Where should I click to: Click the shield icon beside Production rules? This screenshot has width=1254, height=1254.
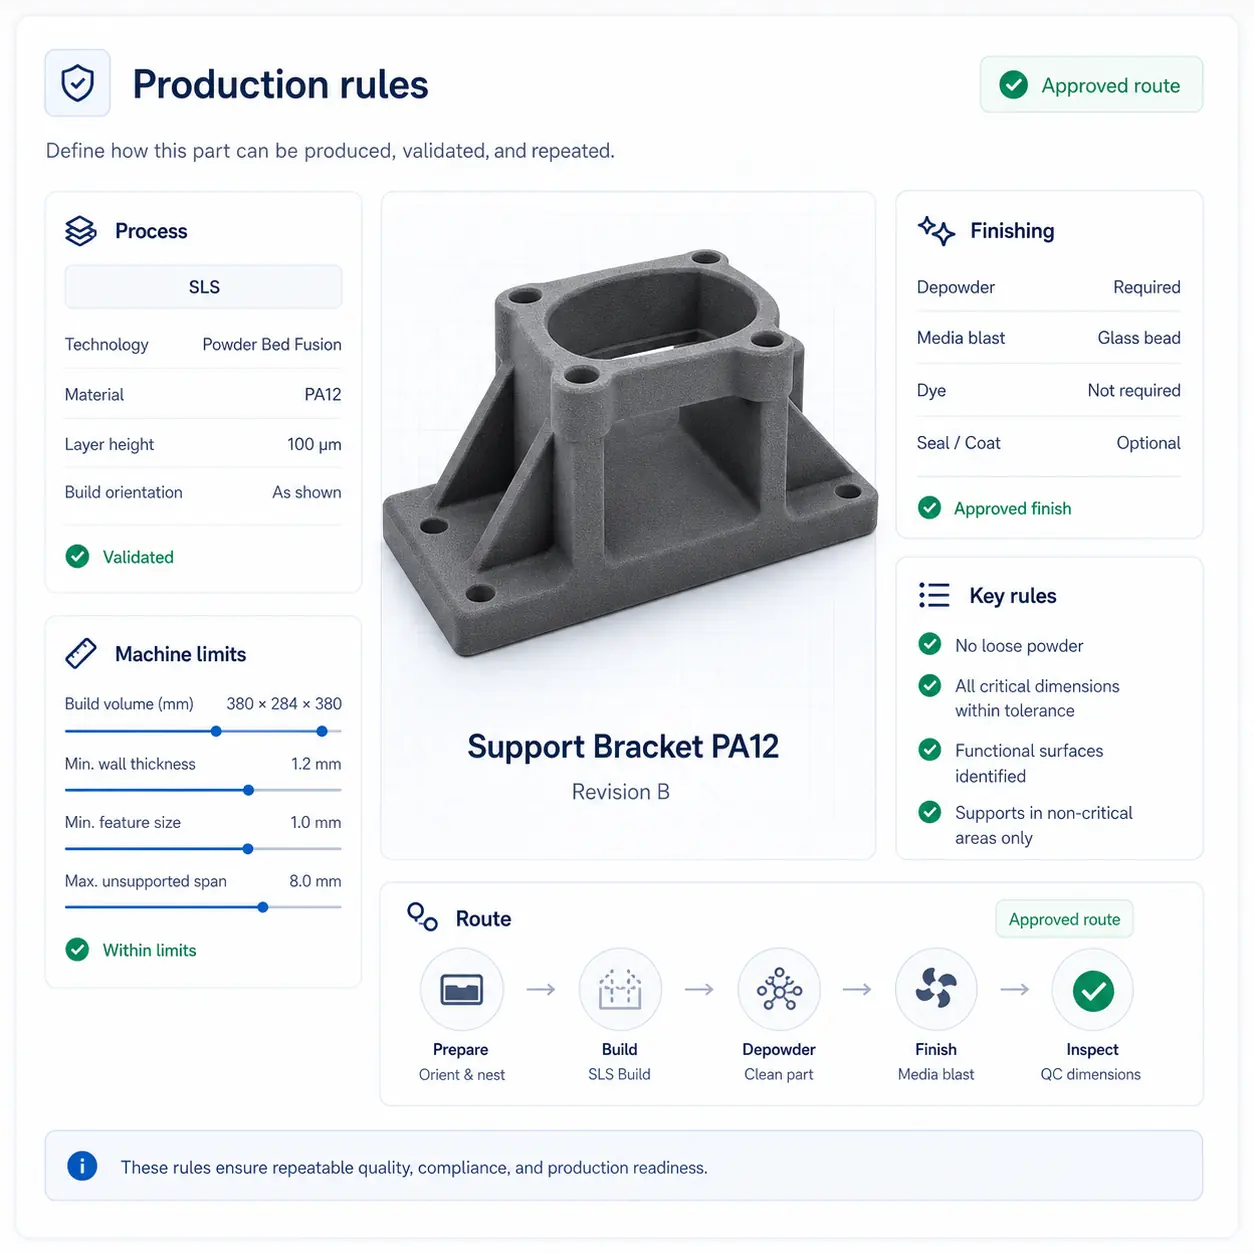tap(78, 83)
